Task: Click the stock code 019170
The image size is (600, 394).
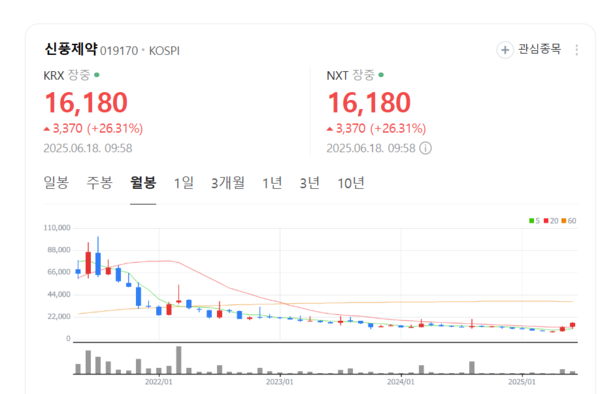Action: click(x=119, y=51)
